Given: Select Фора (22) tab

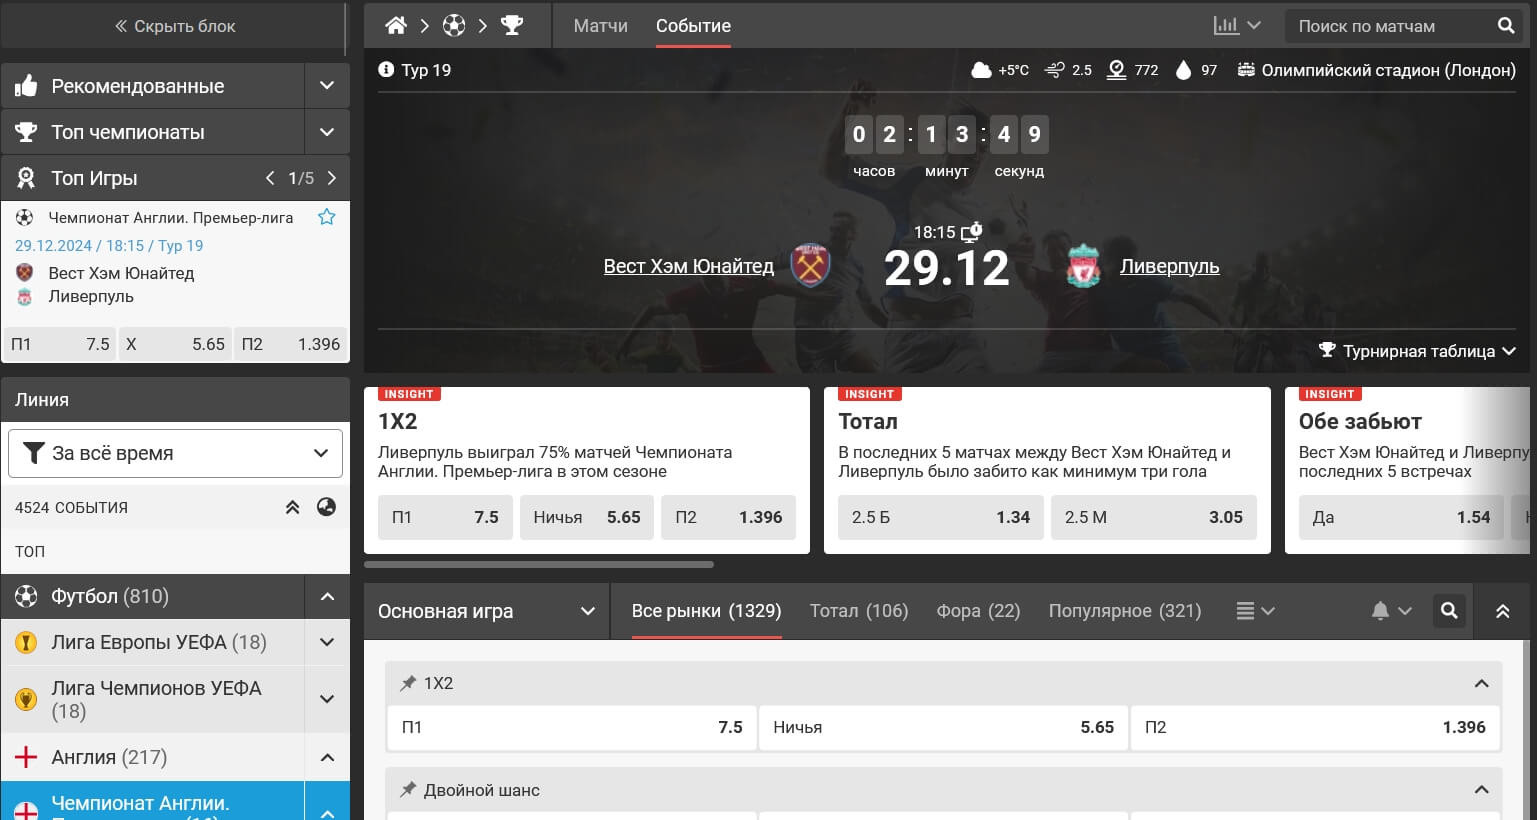Looking at the screenshot, I should click(978, 611).
